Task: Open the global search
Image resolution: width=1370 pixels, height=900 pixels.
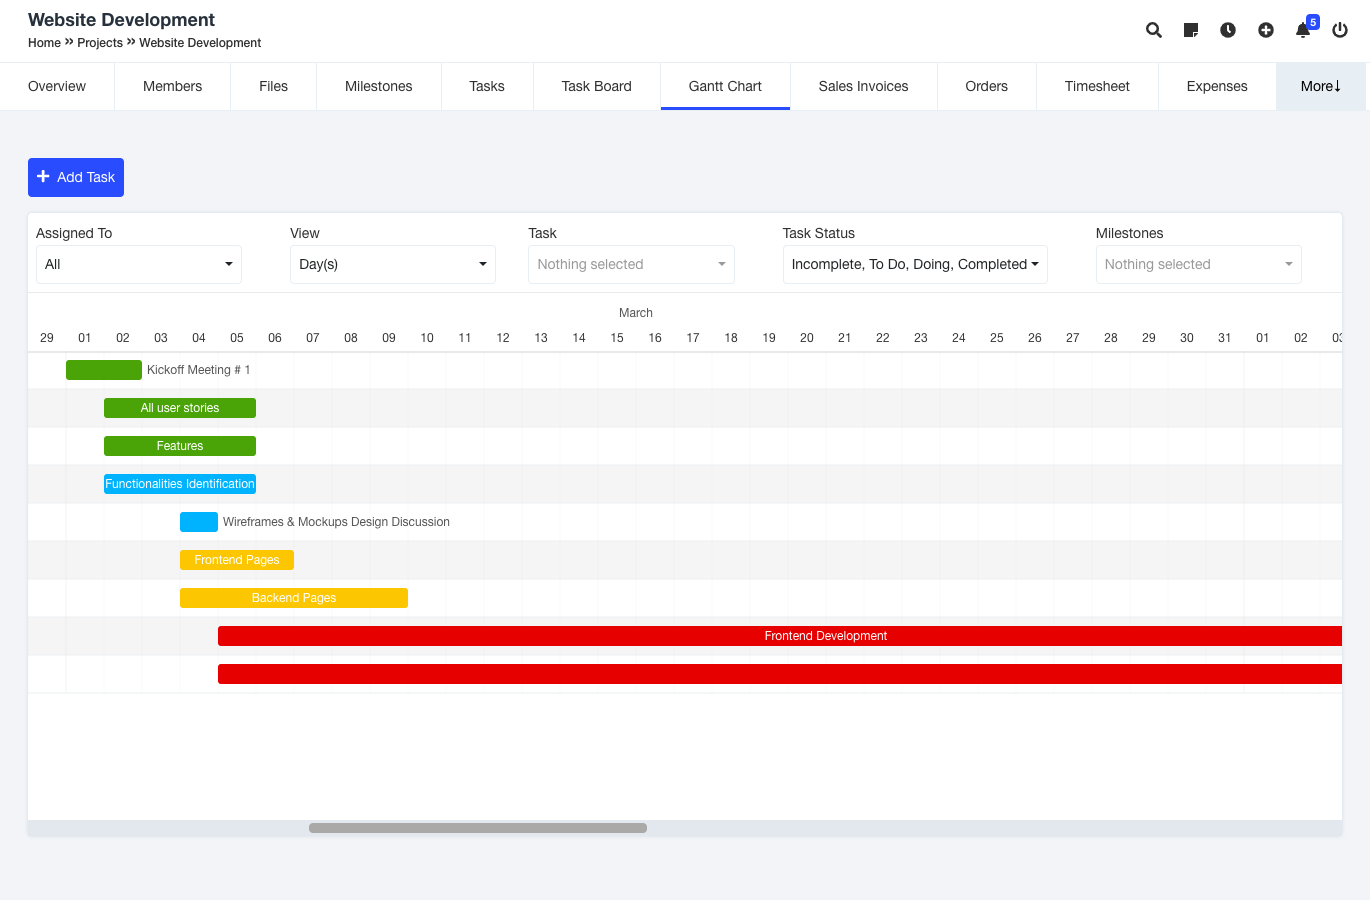Action: (x=1153, y=30)
